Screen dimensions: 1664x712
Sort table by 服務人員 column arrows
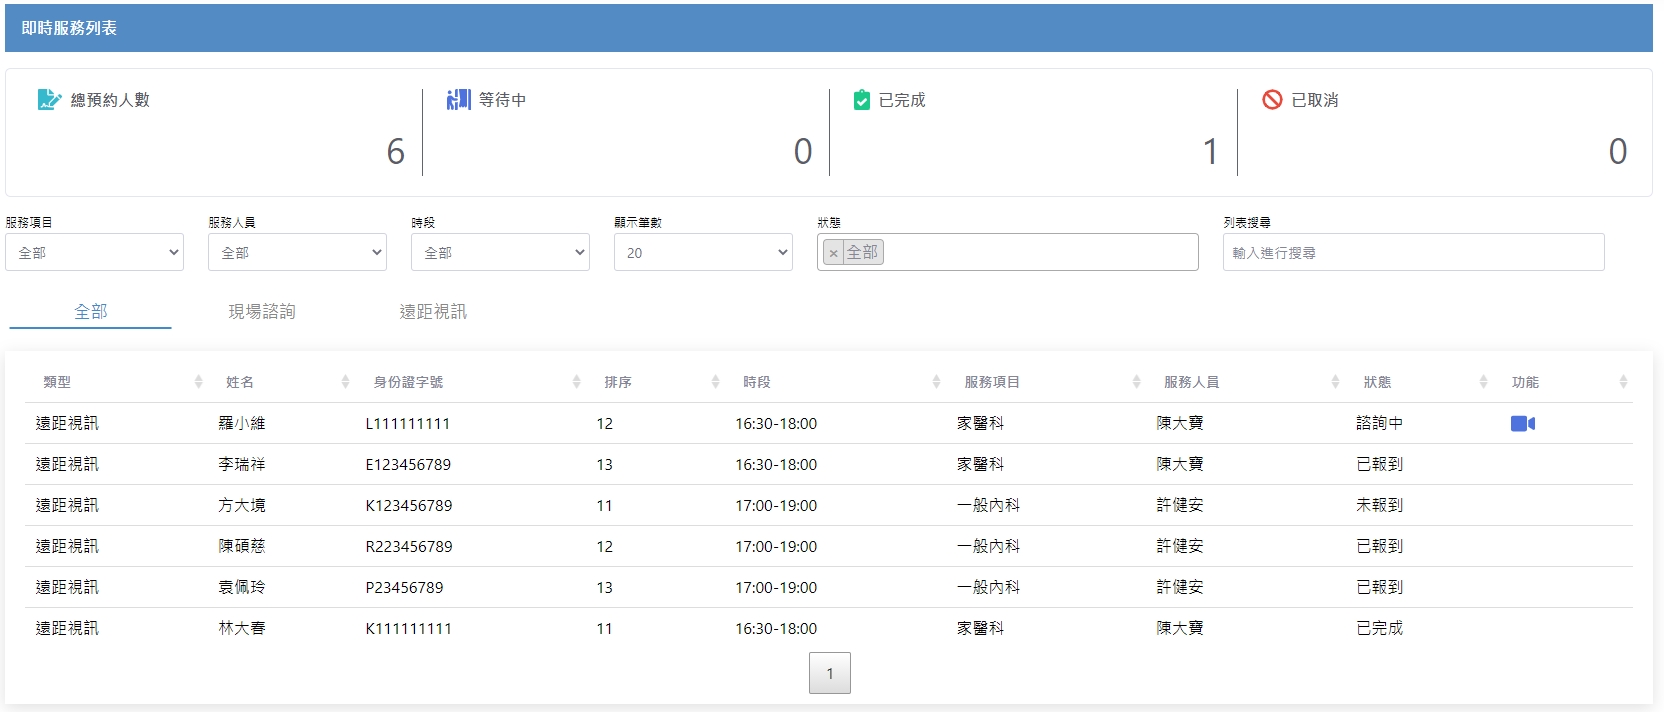click(x=1335, y=382)
